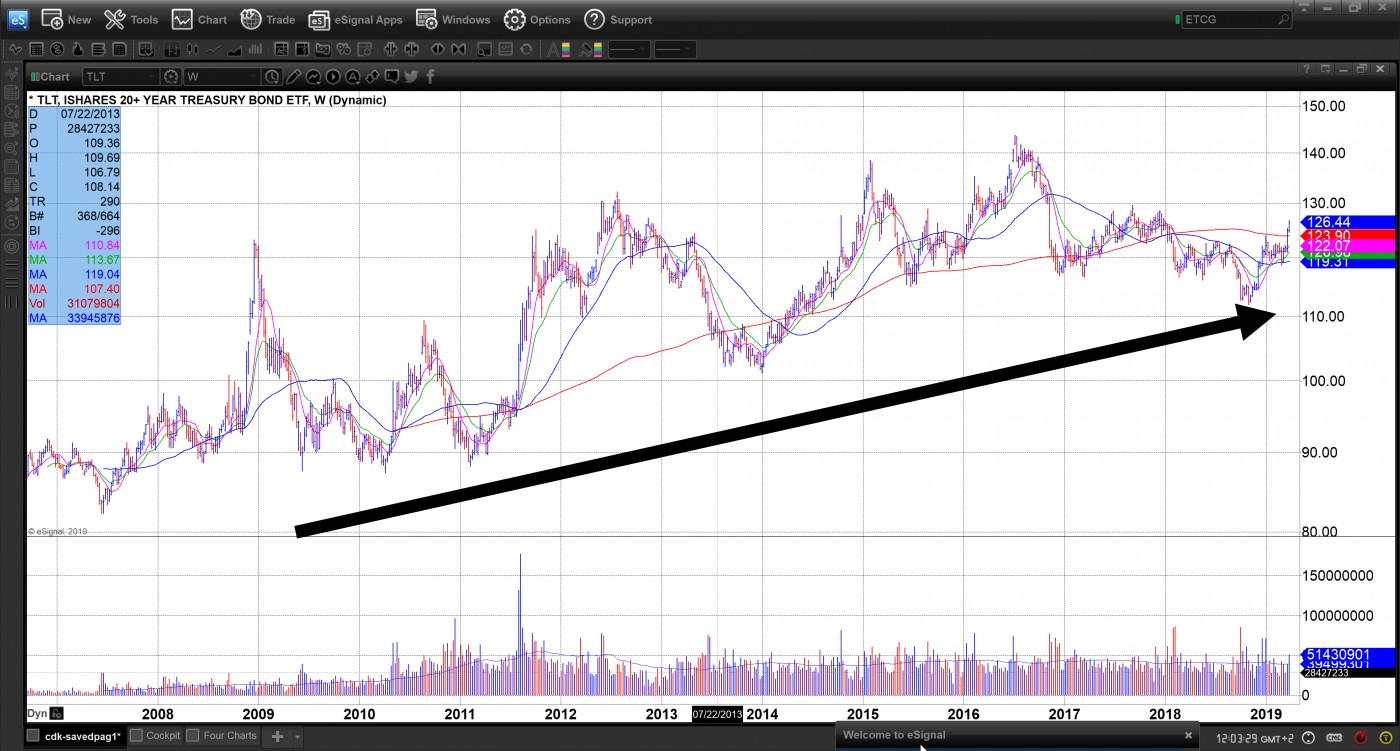Click the bowtie-shaped toolbar icon
The height and width of the screenshot is (751, 1400).
458,49
